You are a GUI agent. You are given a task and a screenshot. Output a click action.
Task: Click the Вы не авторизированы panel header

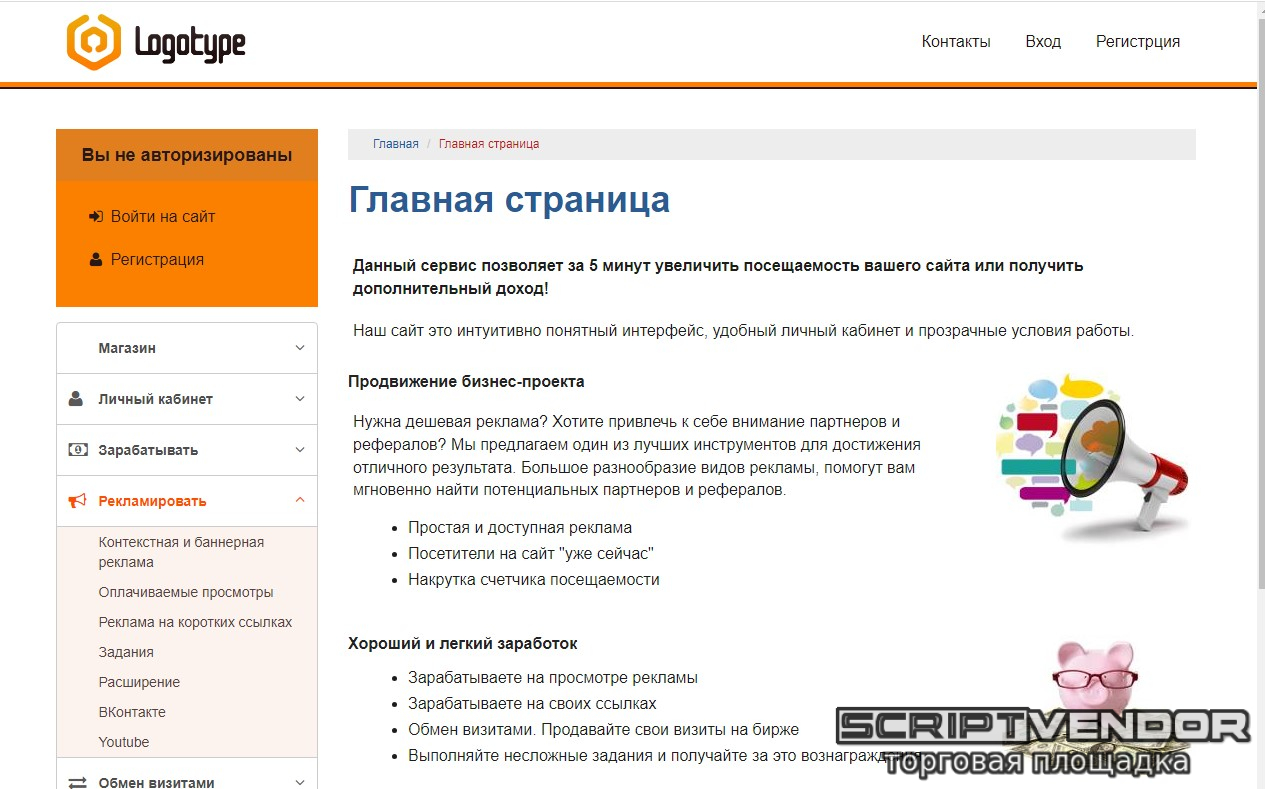[187, 155]
